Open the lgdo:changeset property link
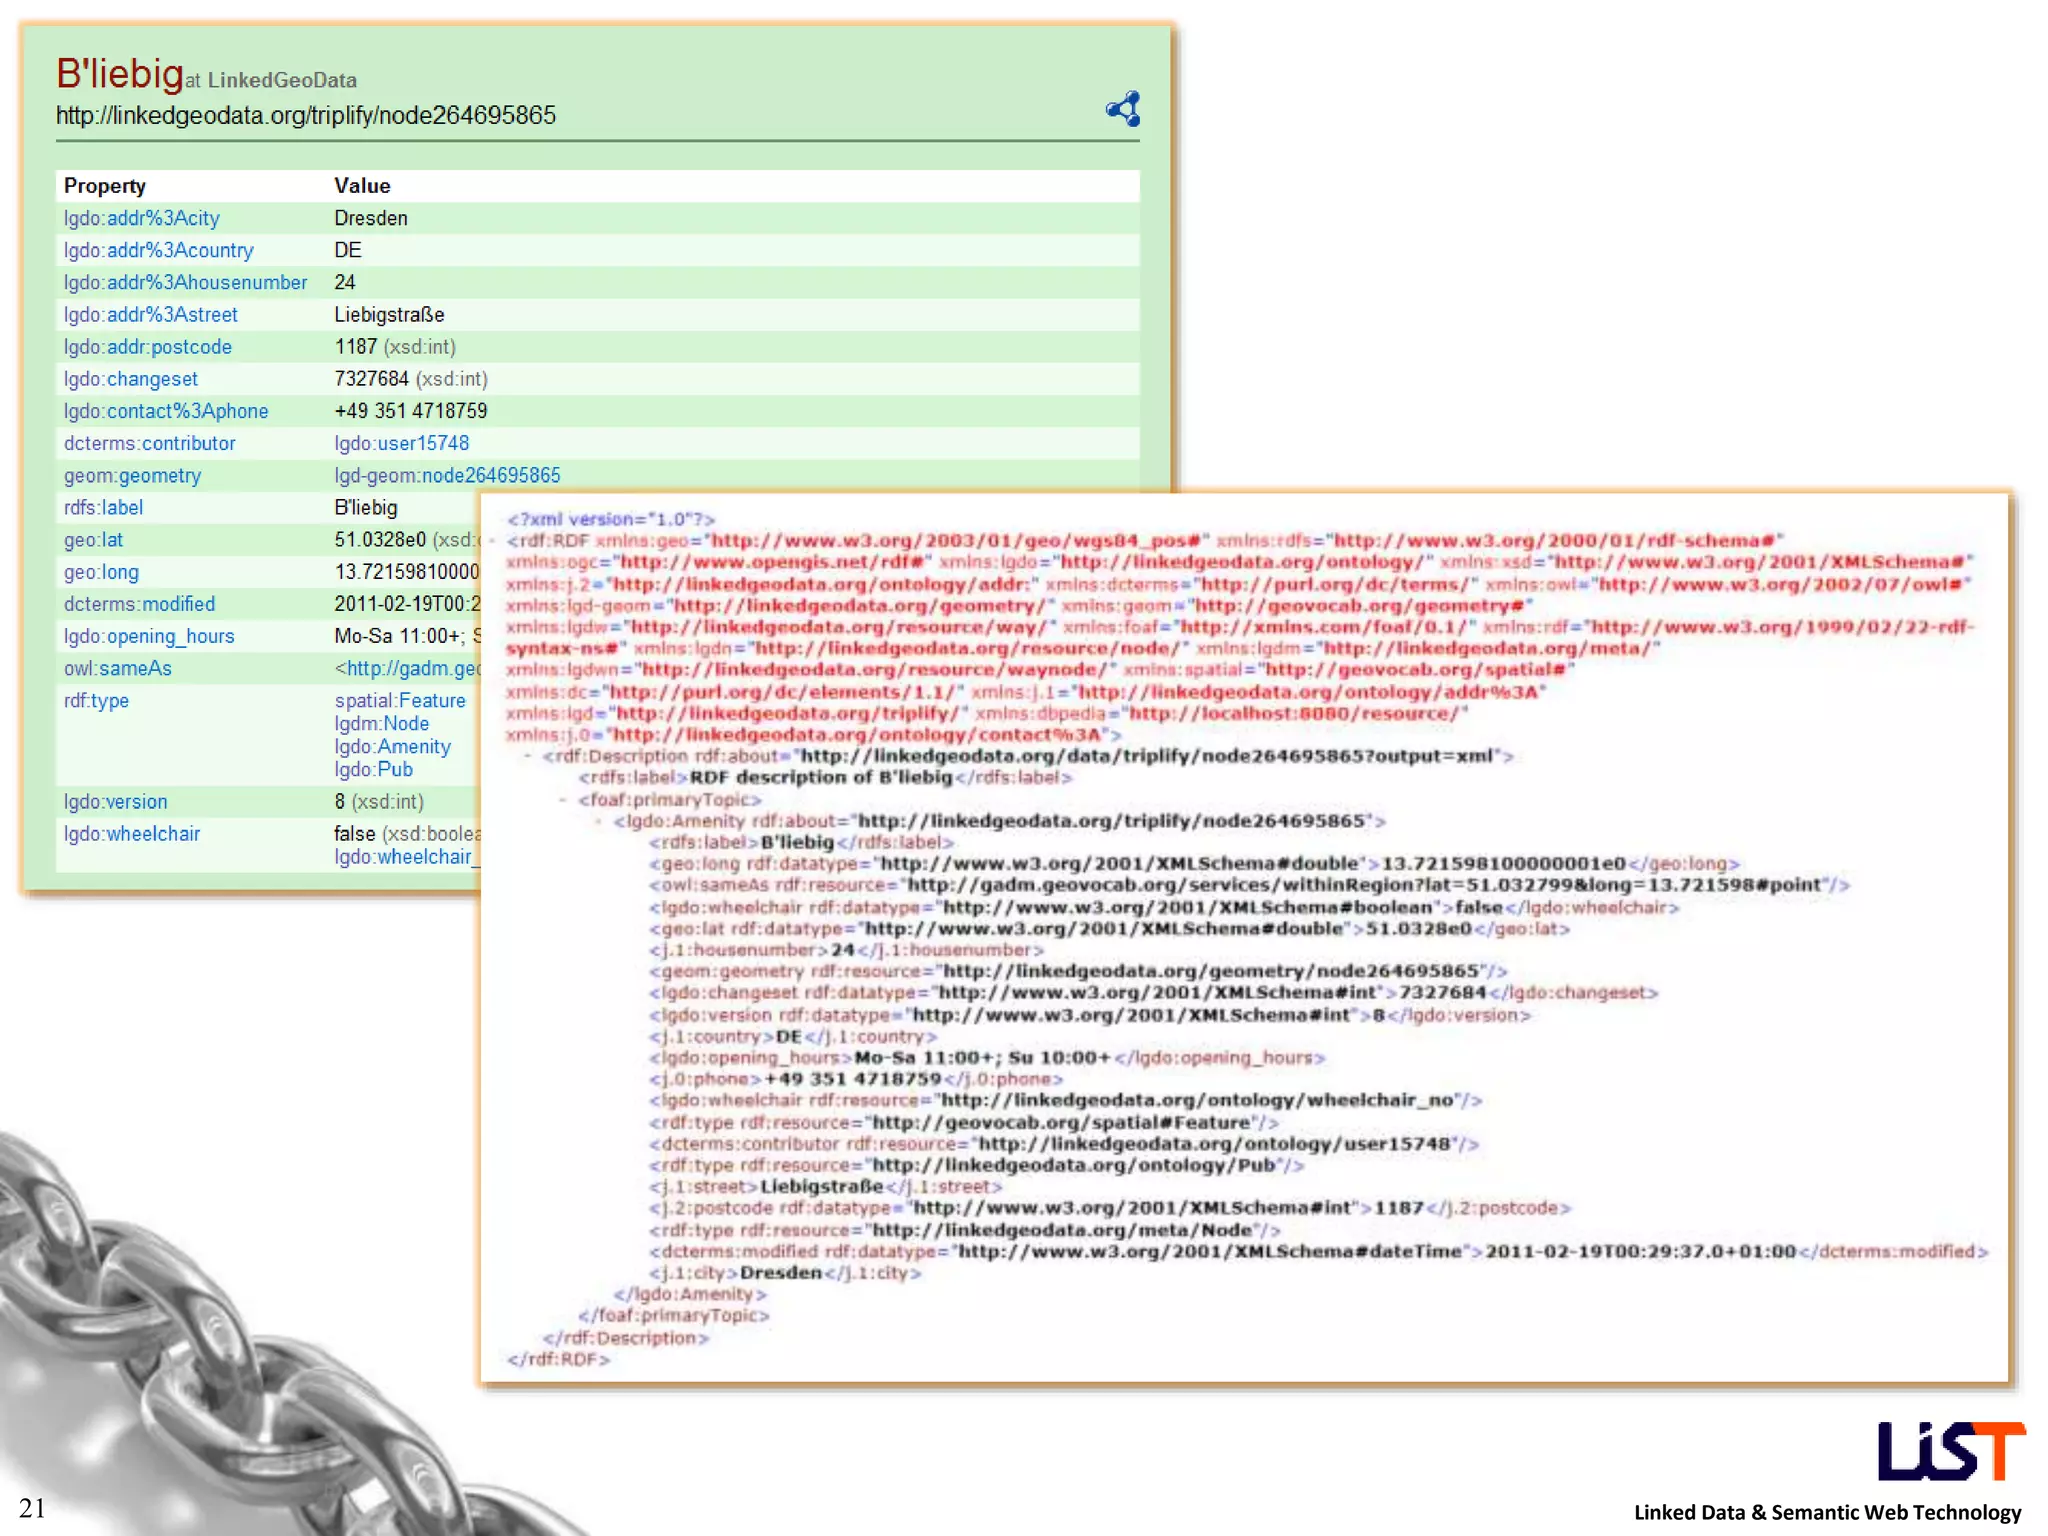The height and width of the screenshot is (1536, 2048). click(x=130, y=379)
